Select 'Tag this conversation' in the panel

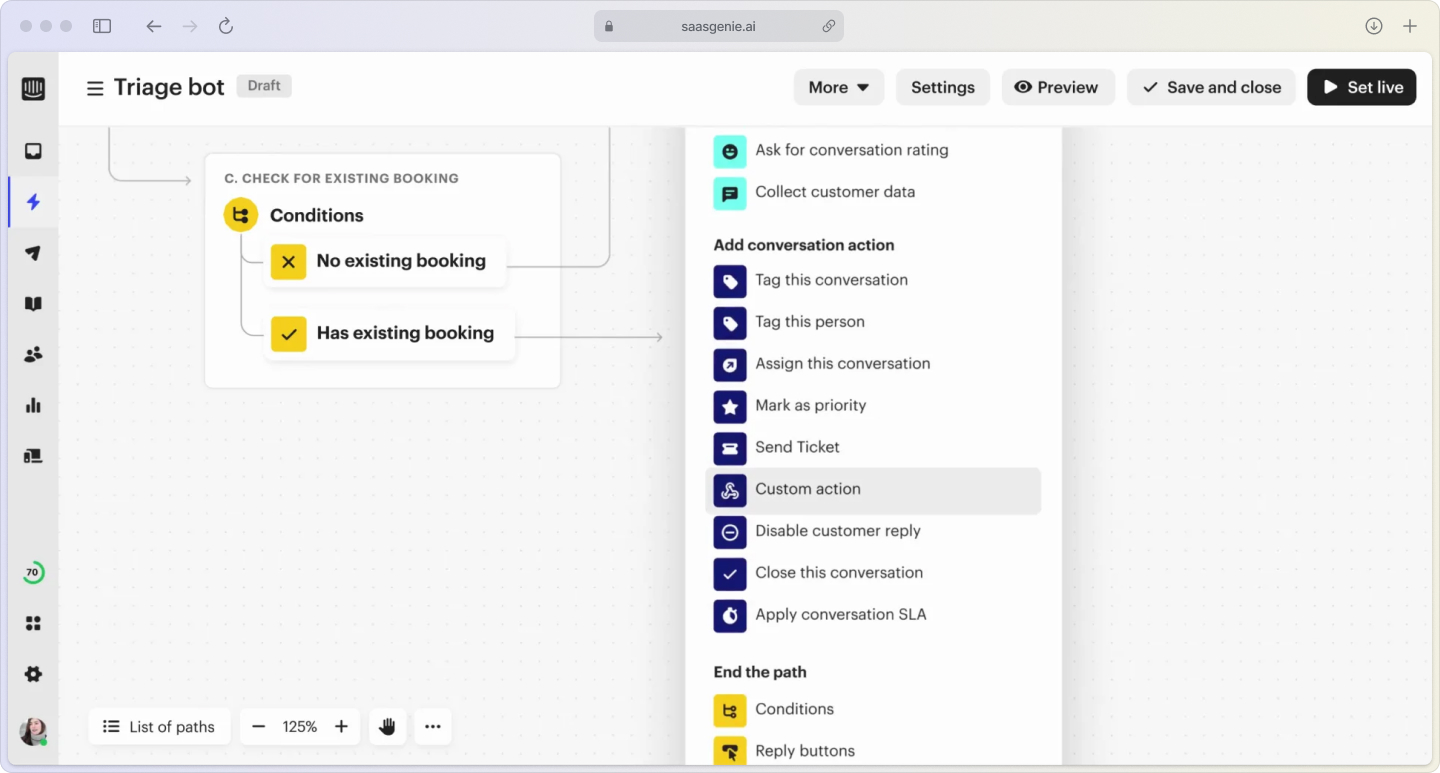(x=831, y=281)
